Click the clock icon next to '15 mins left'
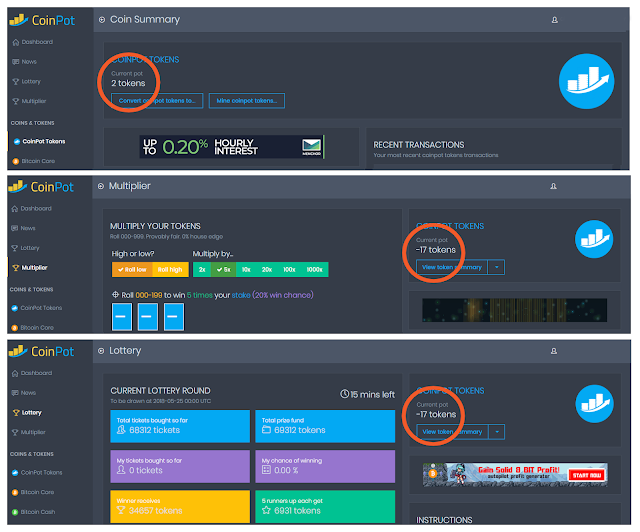 344,394
